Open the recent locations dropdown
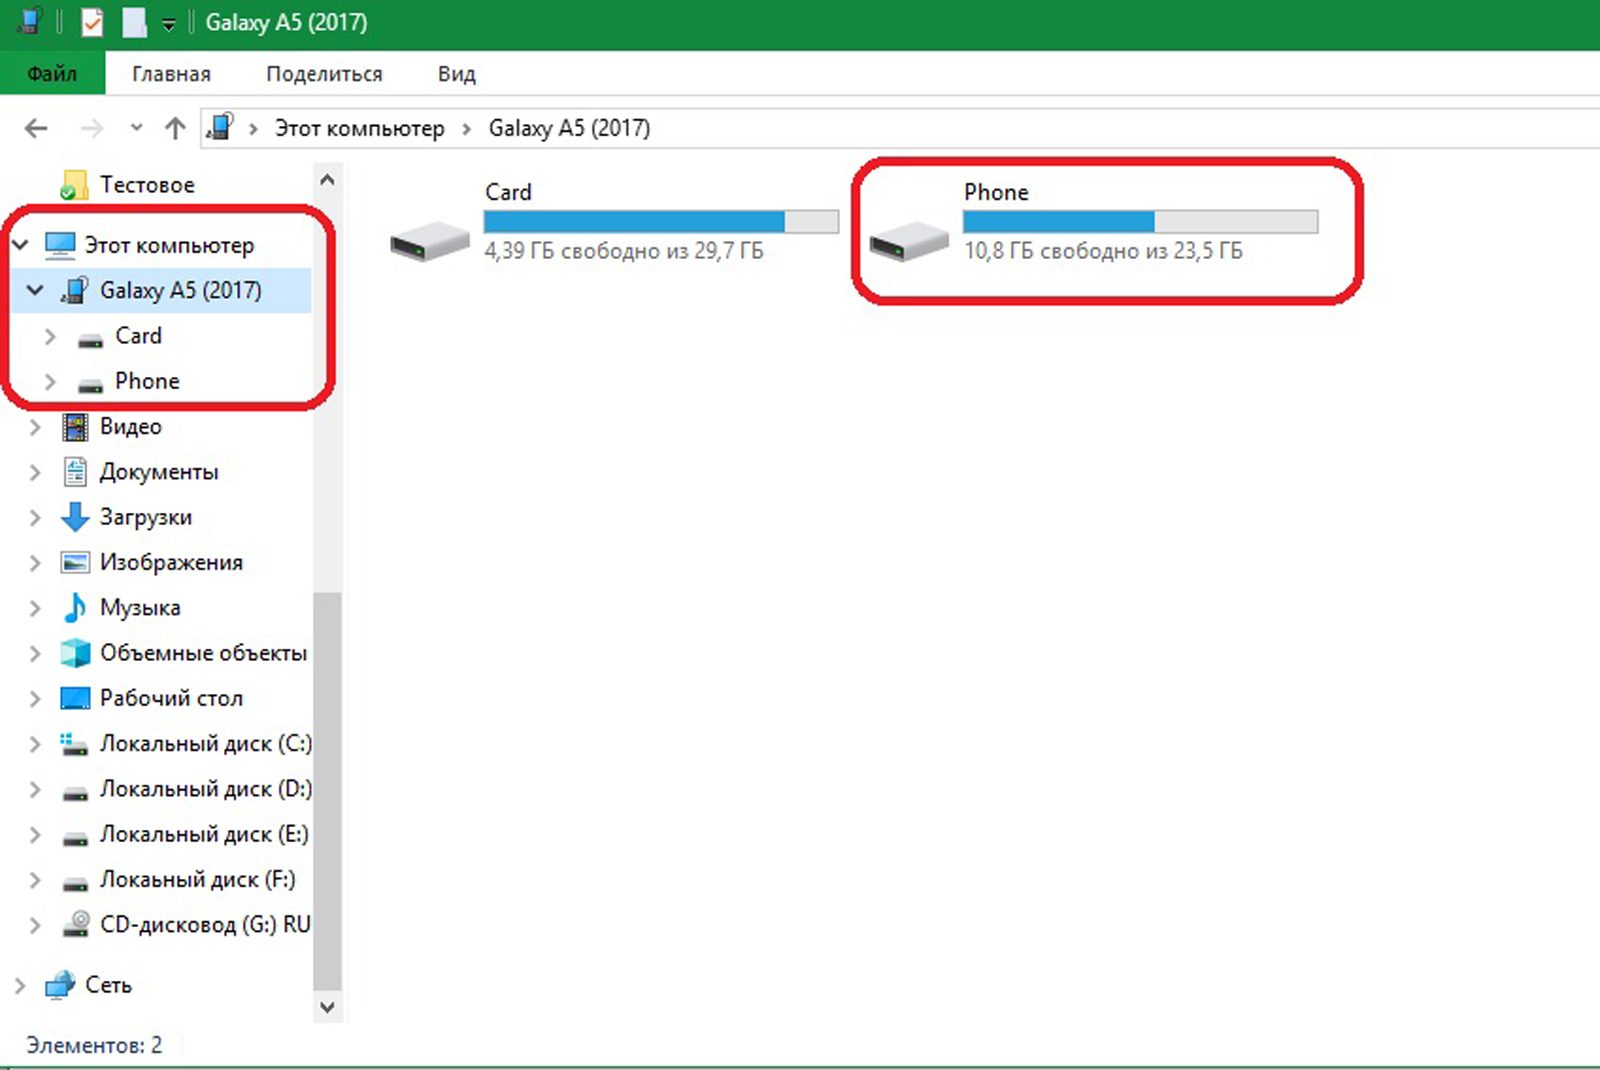The width and height of the screenshot is (1600, 1070). click(x=136, y=128)
